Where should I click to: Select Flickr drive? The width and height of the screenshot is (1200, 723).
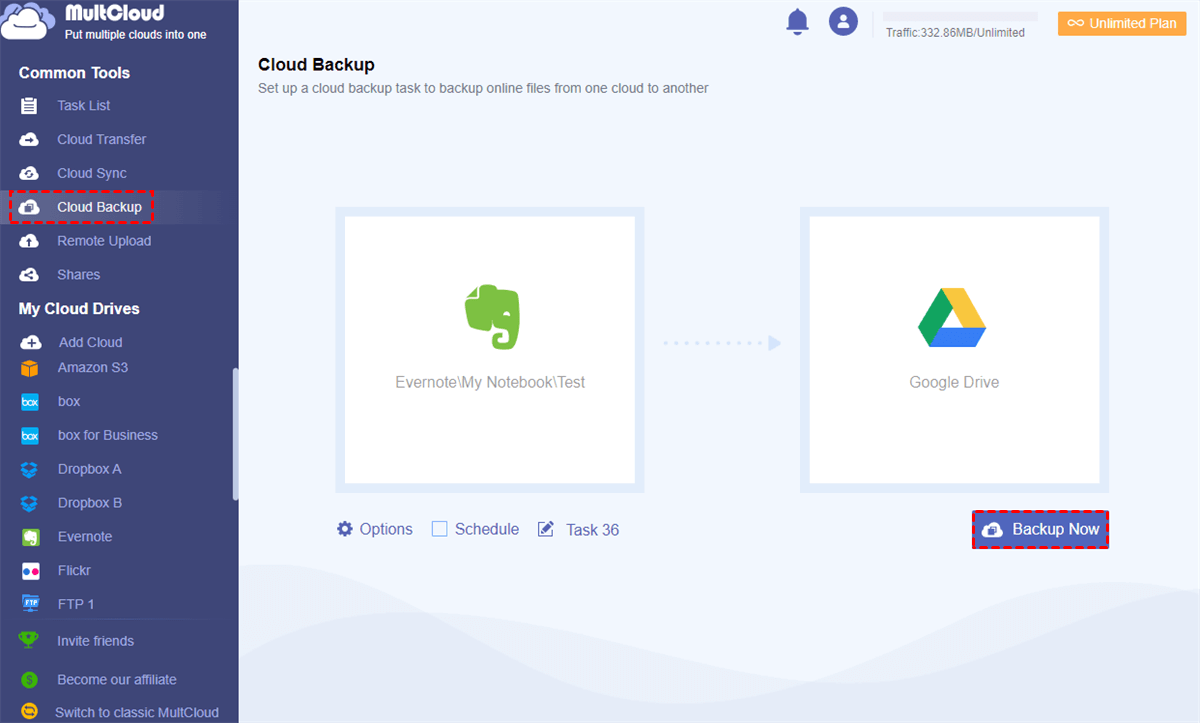(74, 571)
